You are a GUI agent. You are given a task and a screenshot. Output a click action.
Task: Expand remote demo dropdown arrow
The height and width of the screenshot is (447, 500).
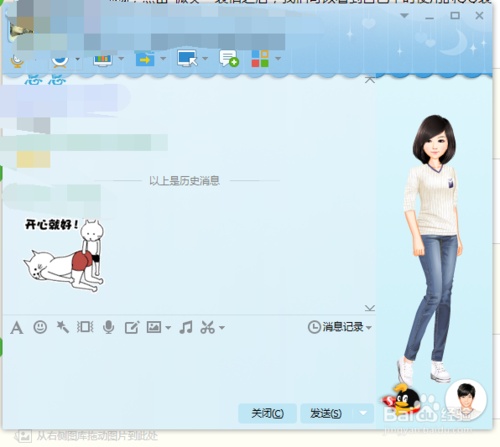coord(121,59)
